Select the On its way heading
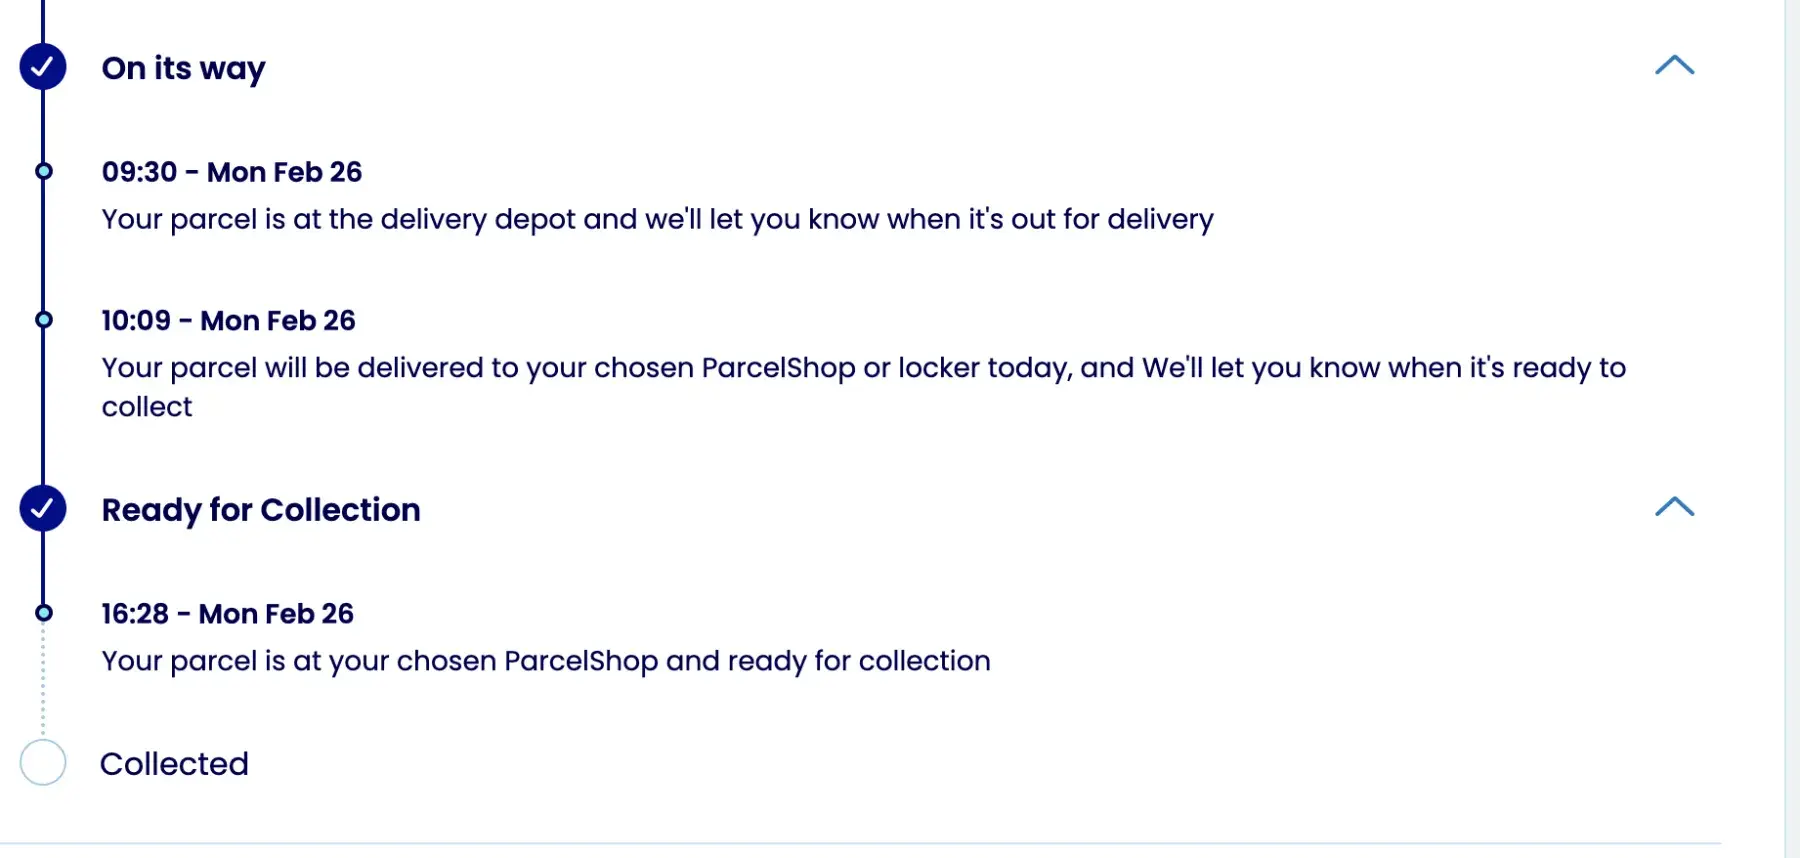This screenshot has height=858, width=1800. click(183, 68)
